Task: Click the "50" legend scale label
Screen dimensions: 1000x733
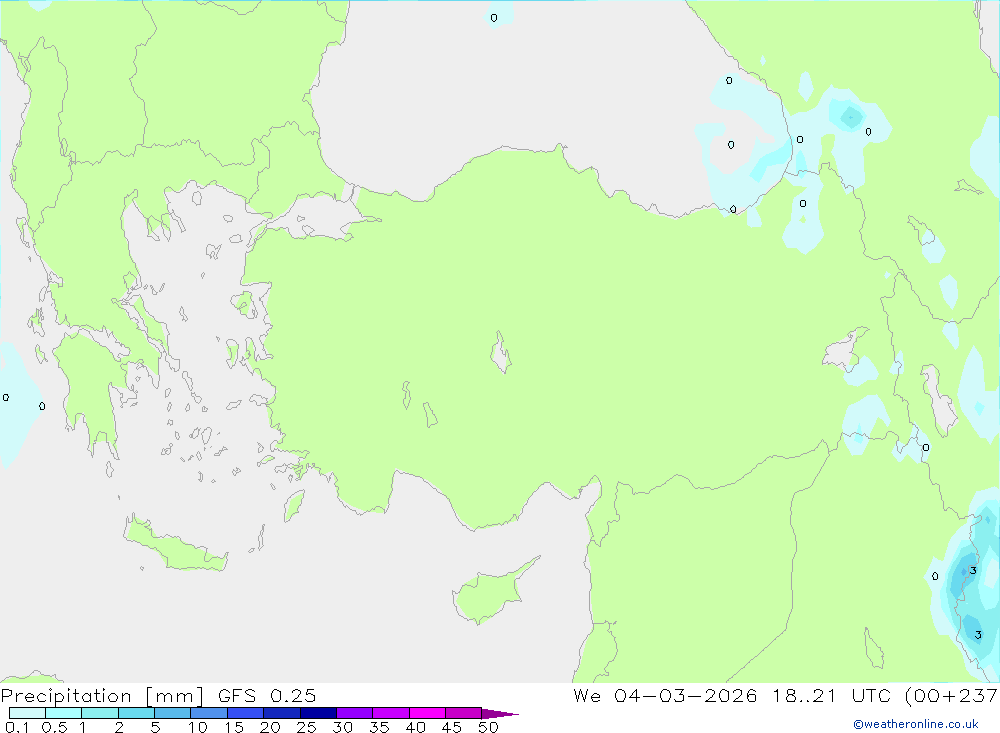Action: tap(488, 727)
